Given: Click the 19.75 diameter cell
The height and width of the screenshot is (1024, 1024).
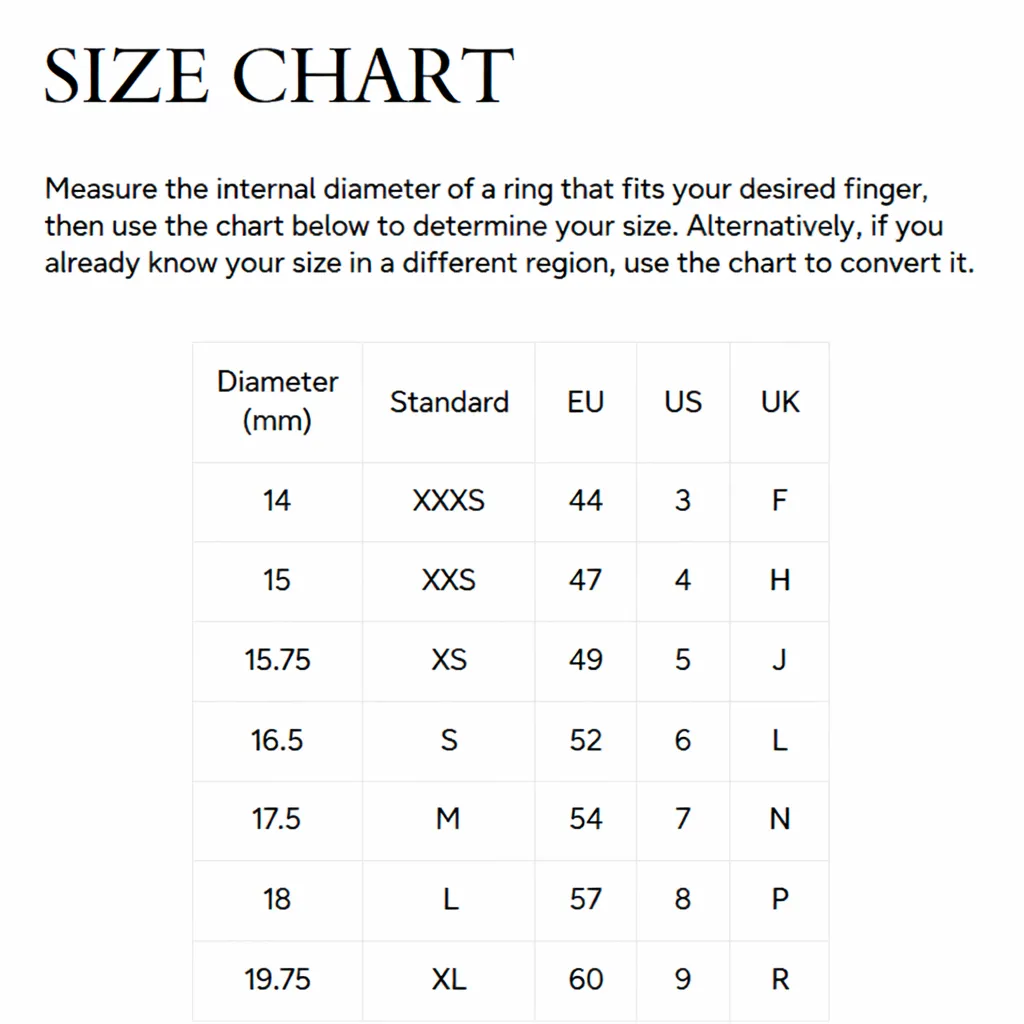Looking at the screenshot, I should click(277, 979).
